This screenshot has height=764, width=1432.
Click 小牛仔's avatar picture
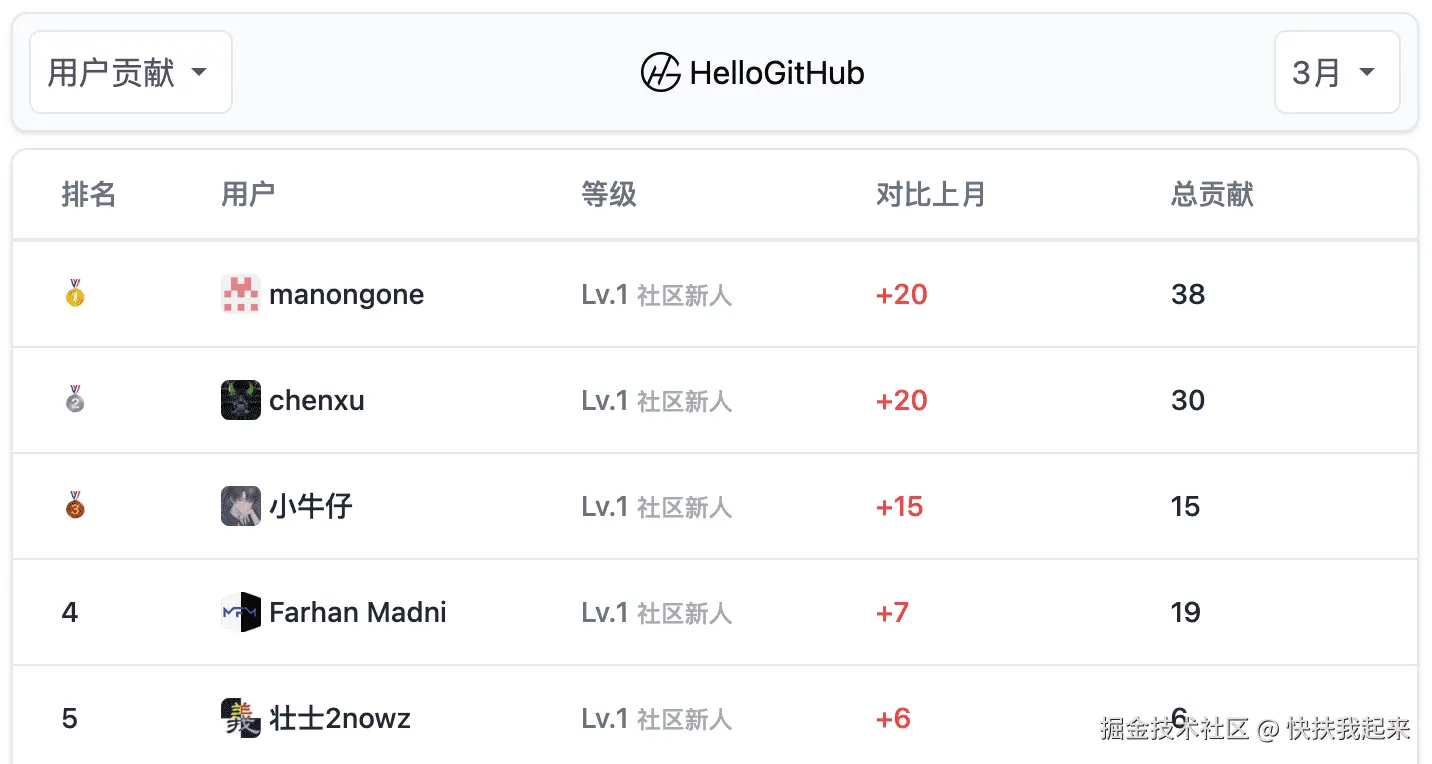[x=241, y=506]
